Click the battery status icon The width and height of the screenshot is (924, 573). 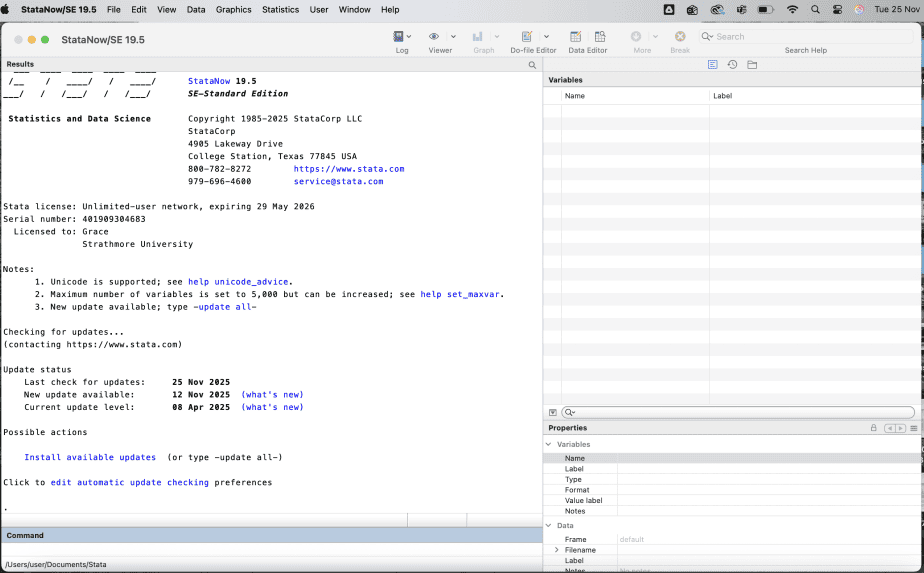click(765, 9)
